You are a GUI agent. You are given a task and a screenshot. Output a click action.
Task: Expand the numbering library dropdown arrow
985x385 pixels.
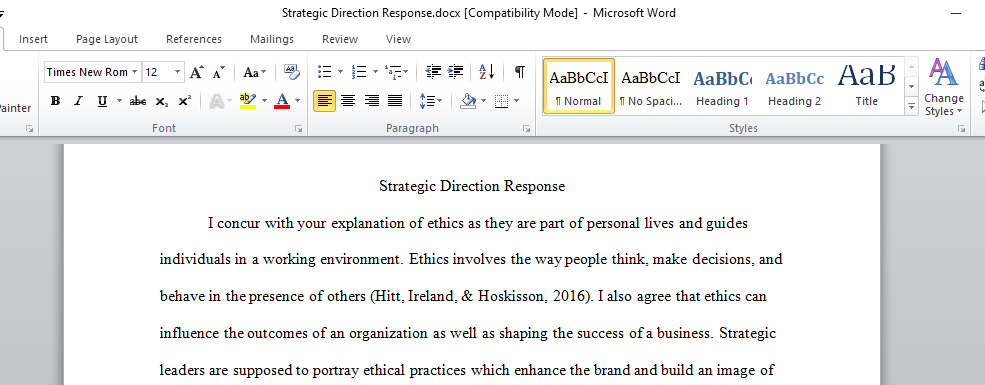coord(375,72)
